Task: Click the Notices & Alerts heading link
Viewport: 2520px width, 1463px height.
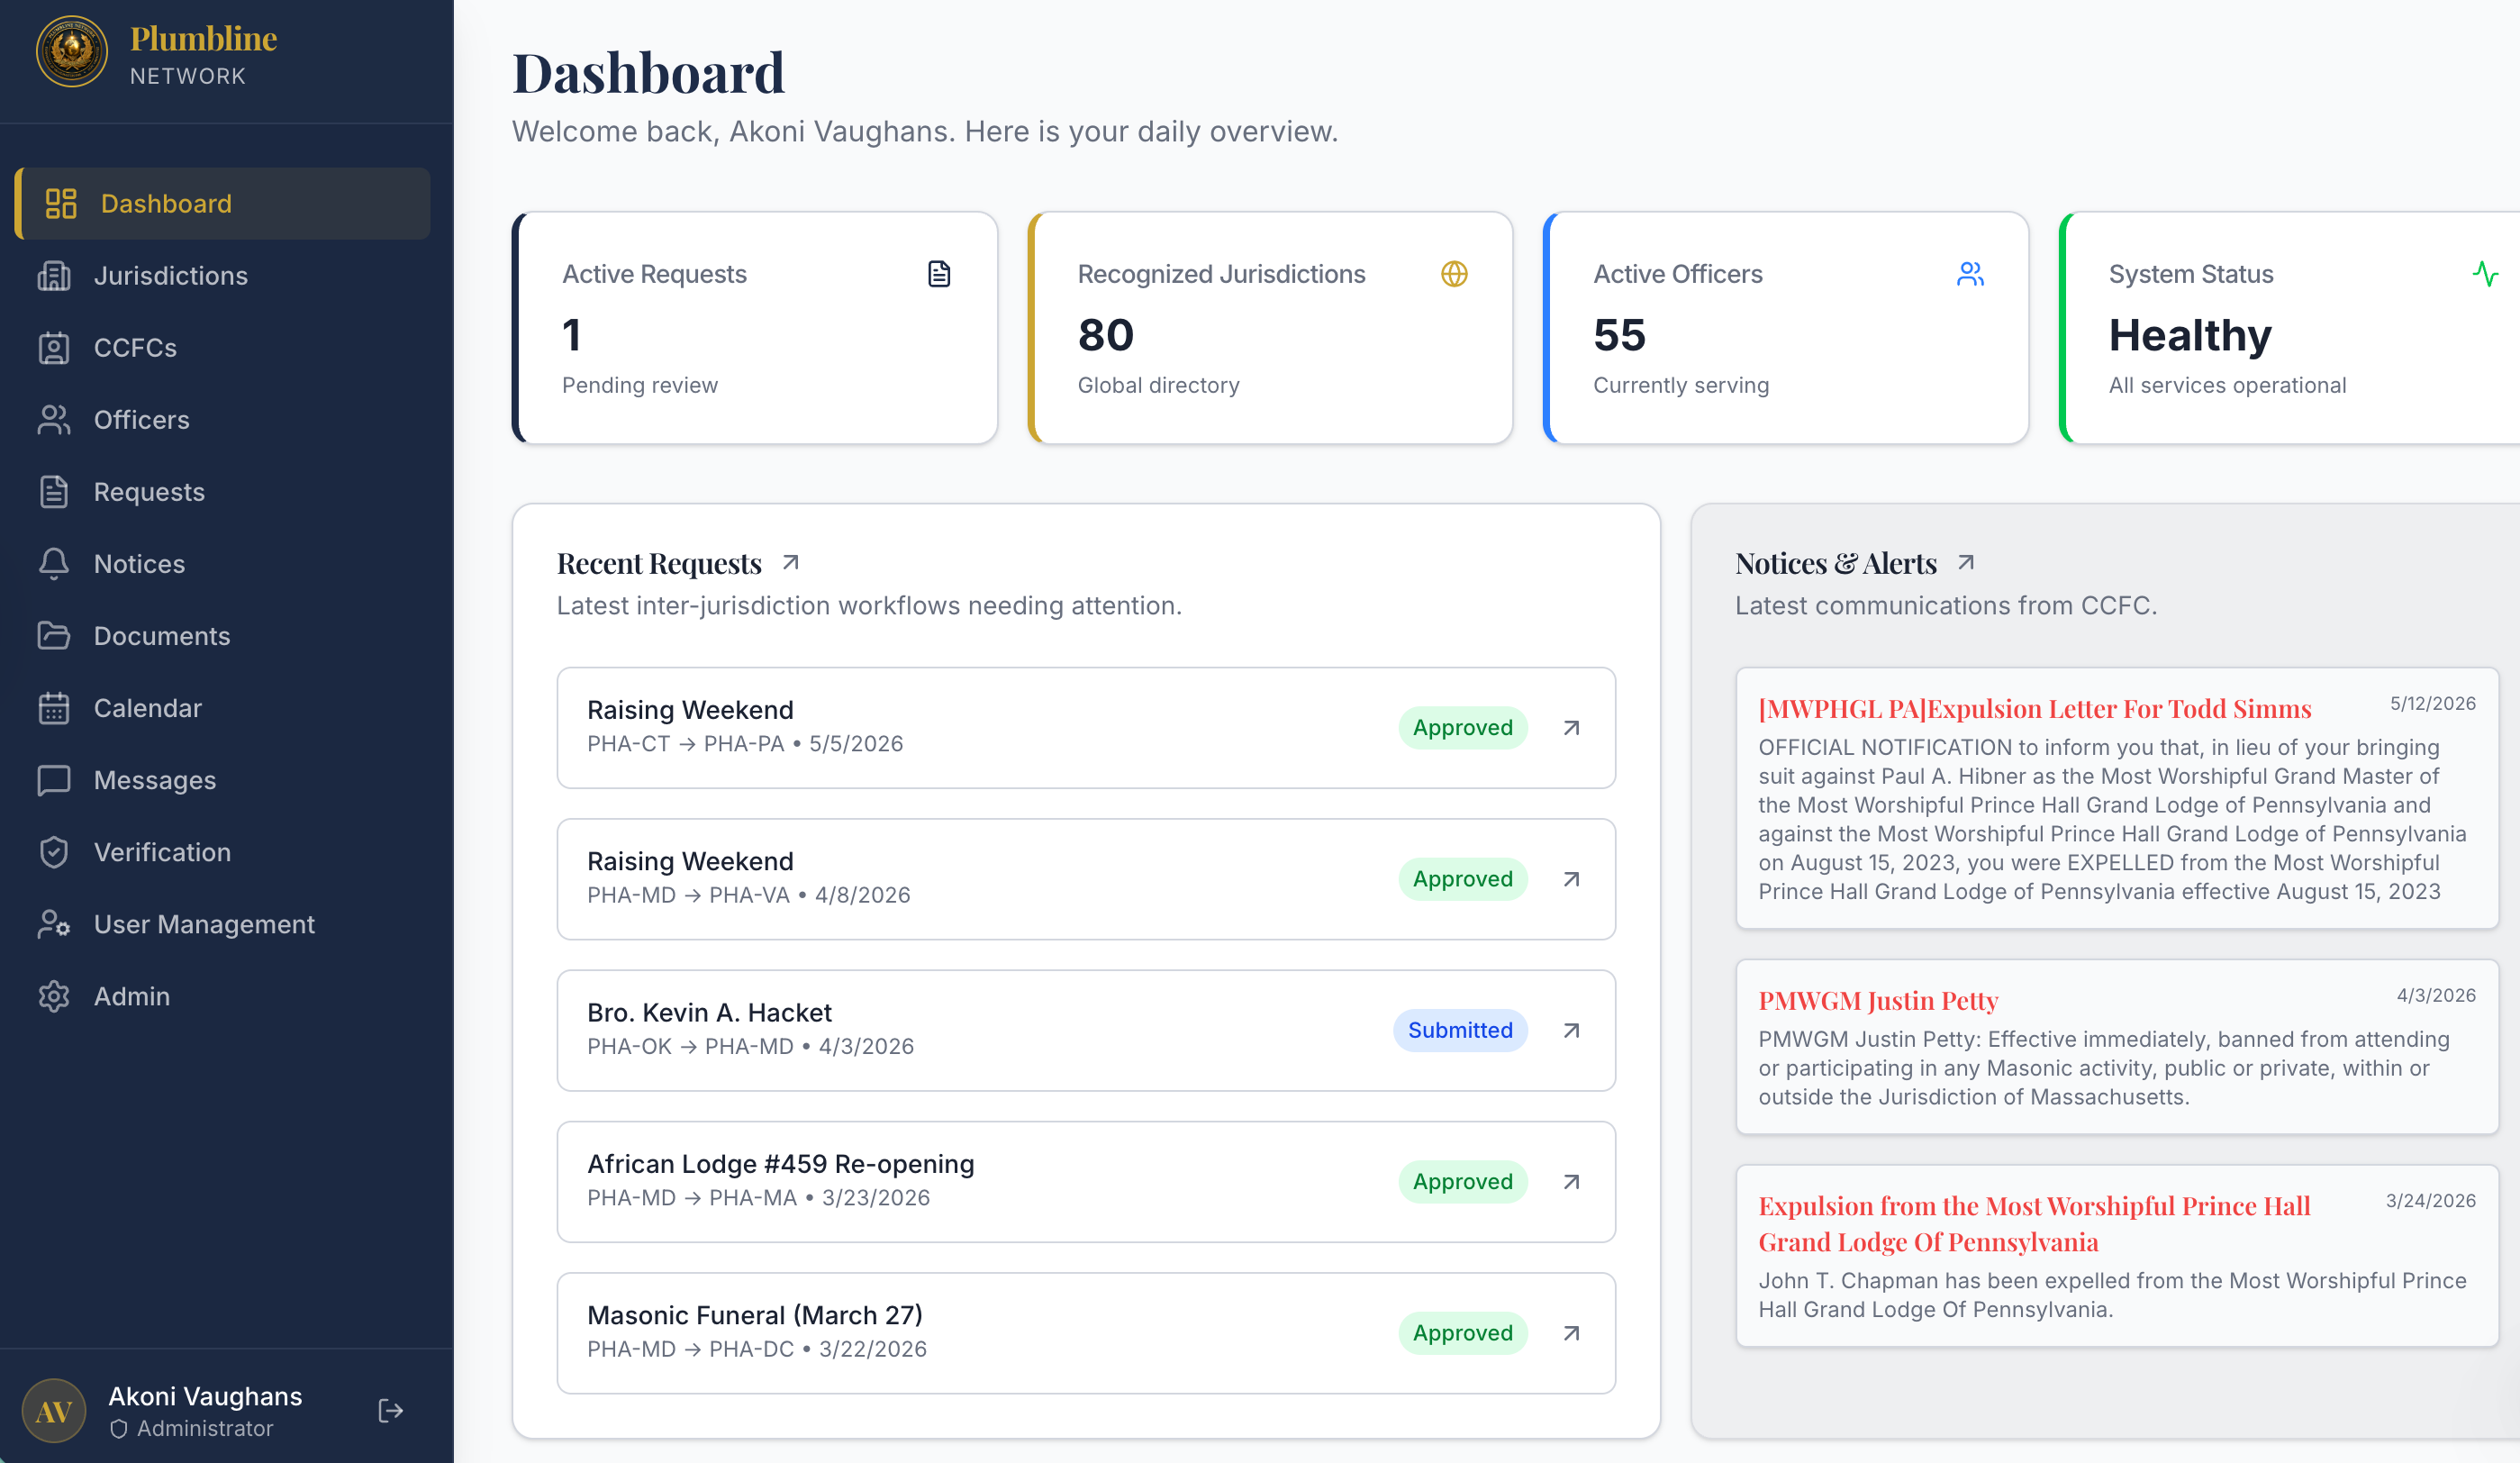Action: (x=1836, y=564)
